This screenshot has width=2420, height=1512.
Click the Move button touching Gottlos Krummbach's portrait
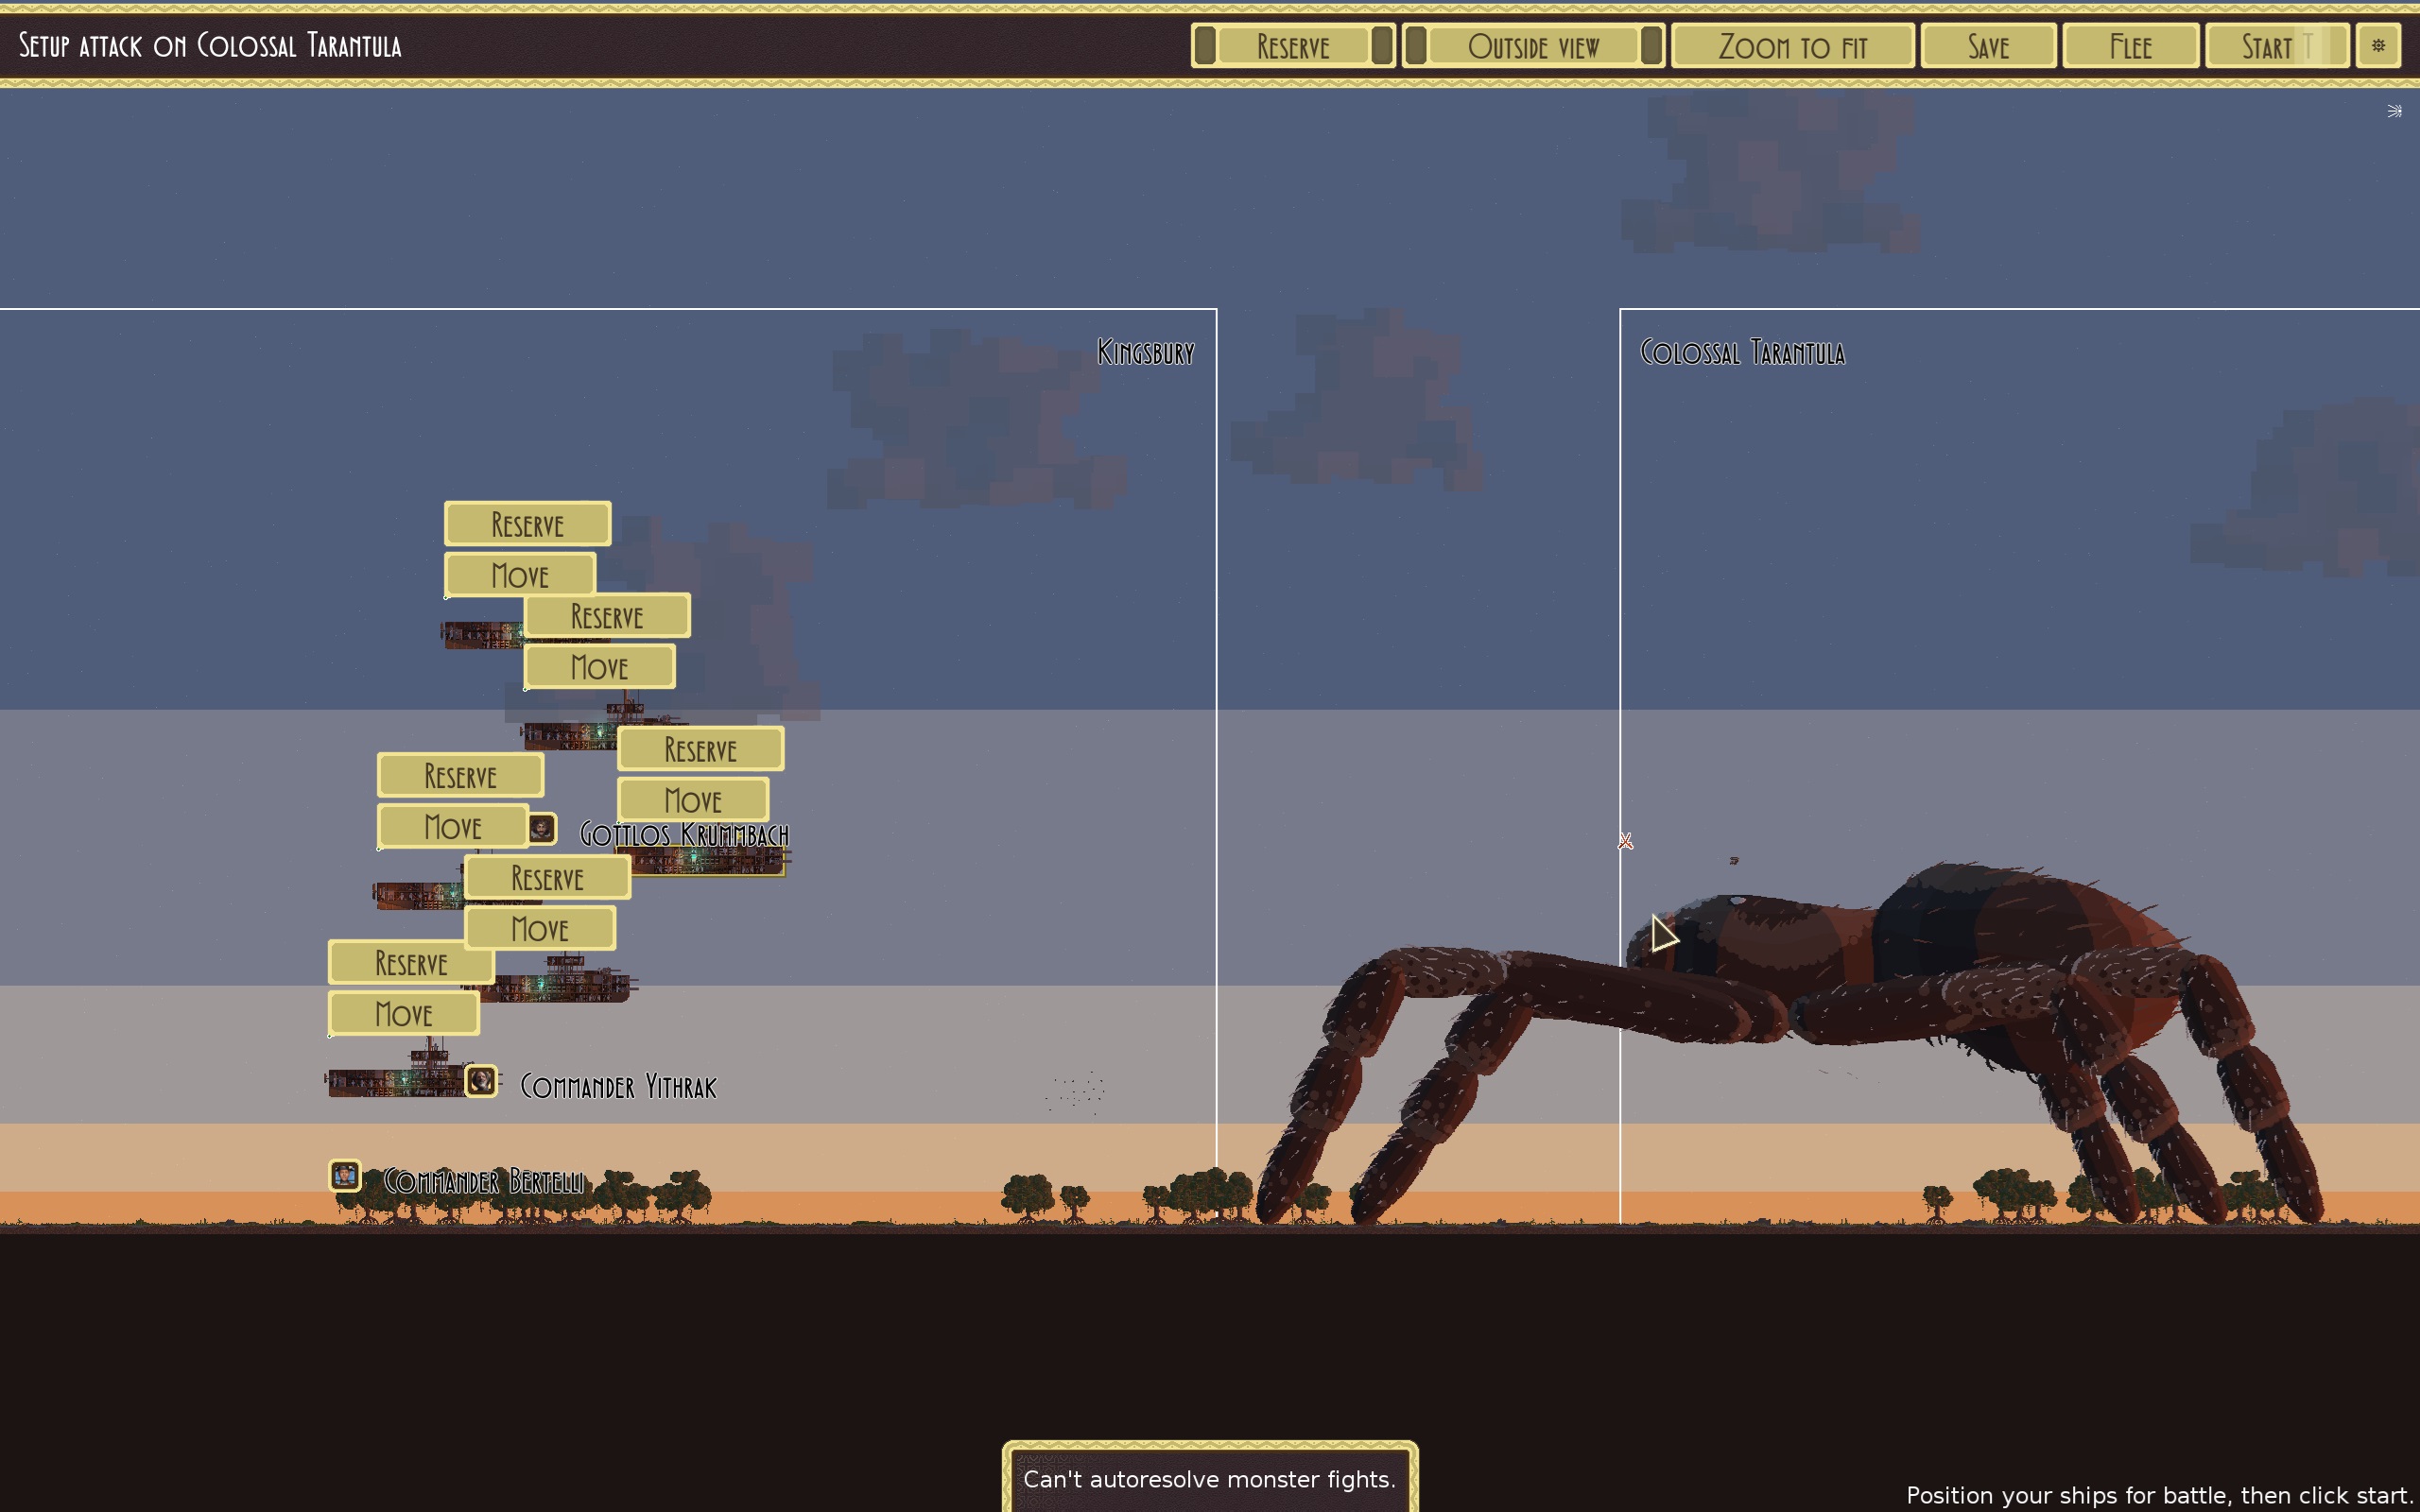453,827
